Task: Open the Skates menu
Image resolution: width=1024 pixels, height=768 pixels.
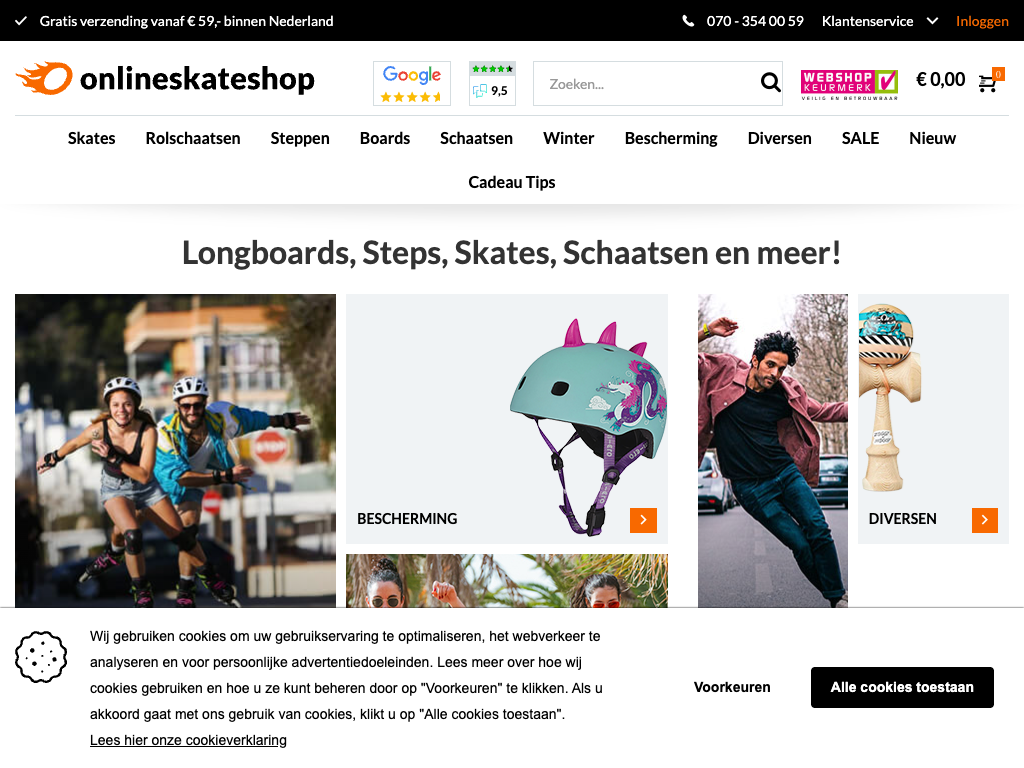Action: point(91,138)
